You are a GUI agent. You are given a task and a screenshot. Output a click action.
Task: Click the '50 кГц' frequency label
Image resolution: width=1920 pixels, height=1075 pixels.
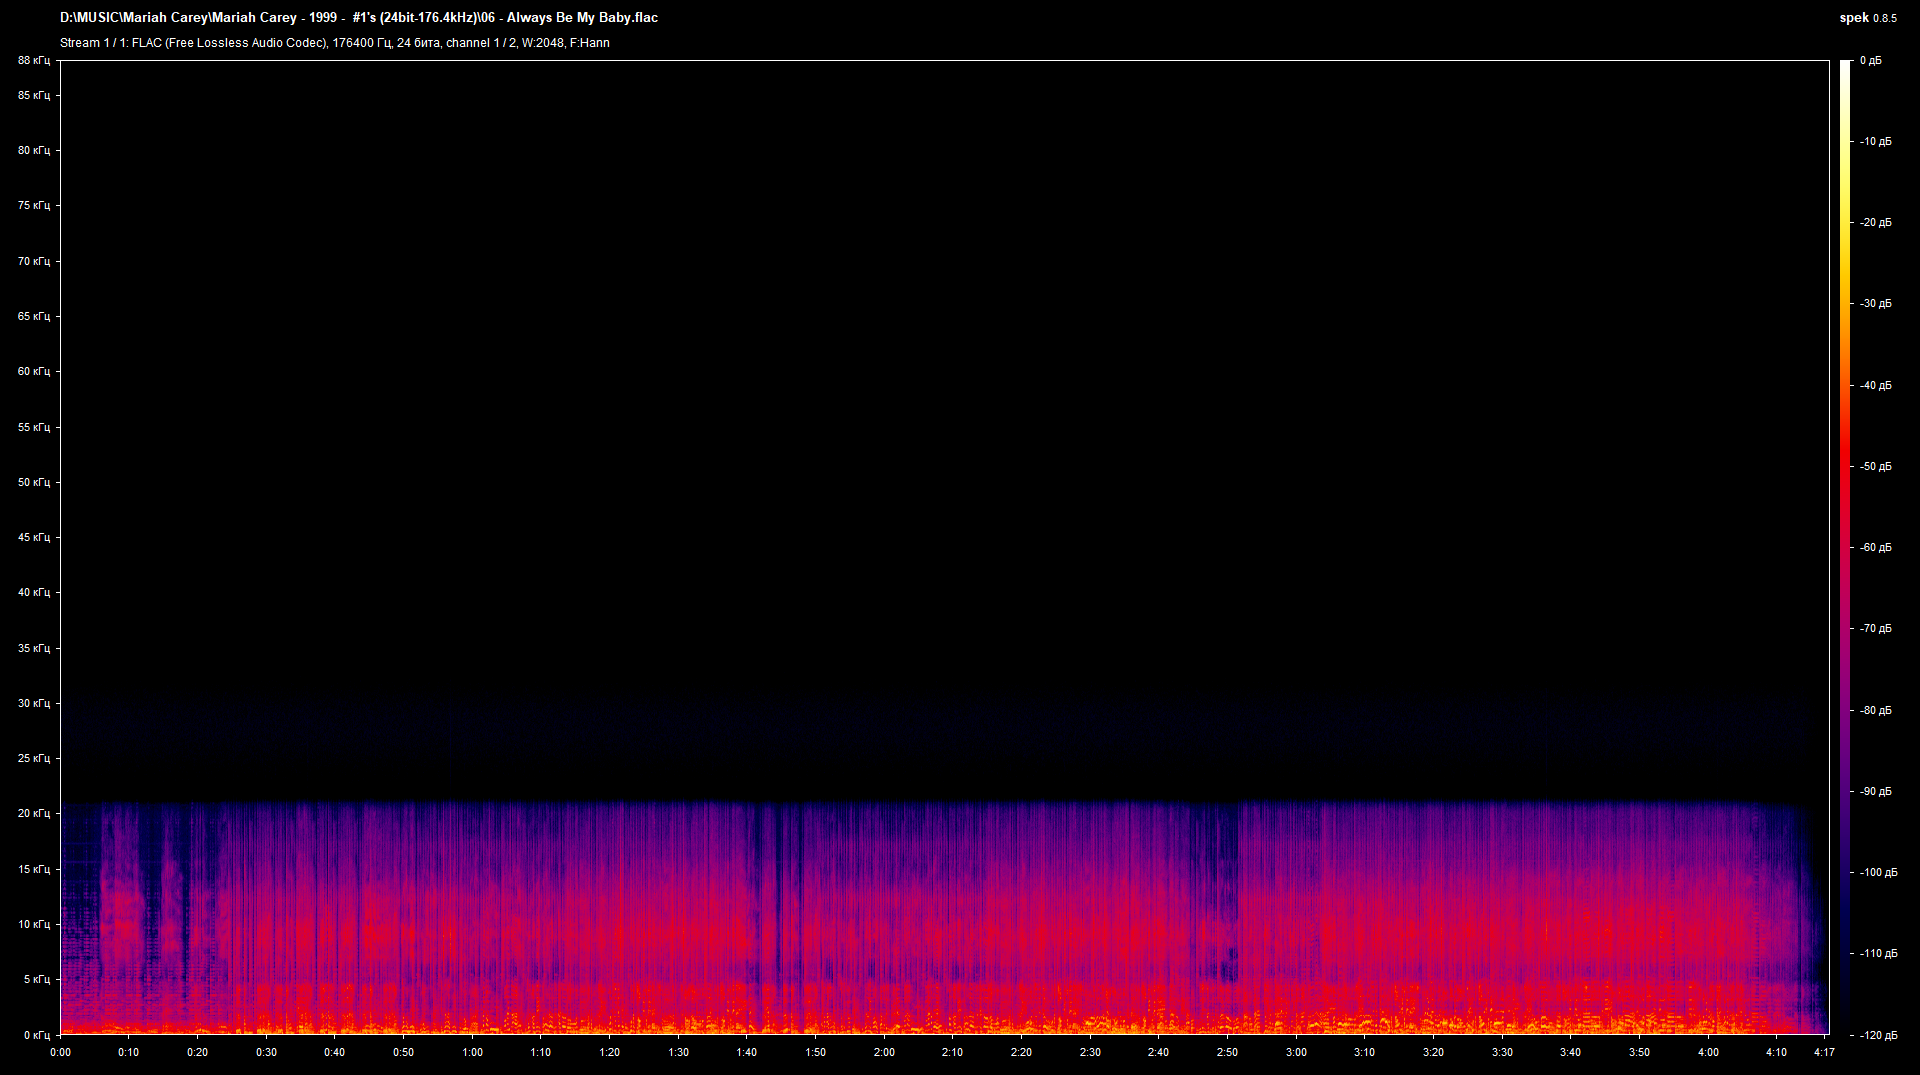33,483
